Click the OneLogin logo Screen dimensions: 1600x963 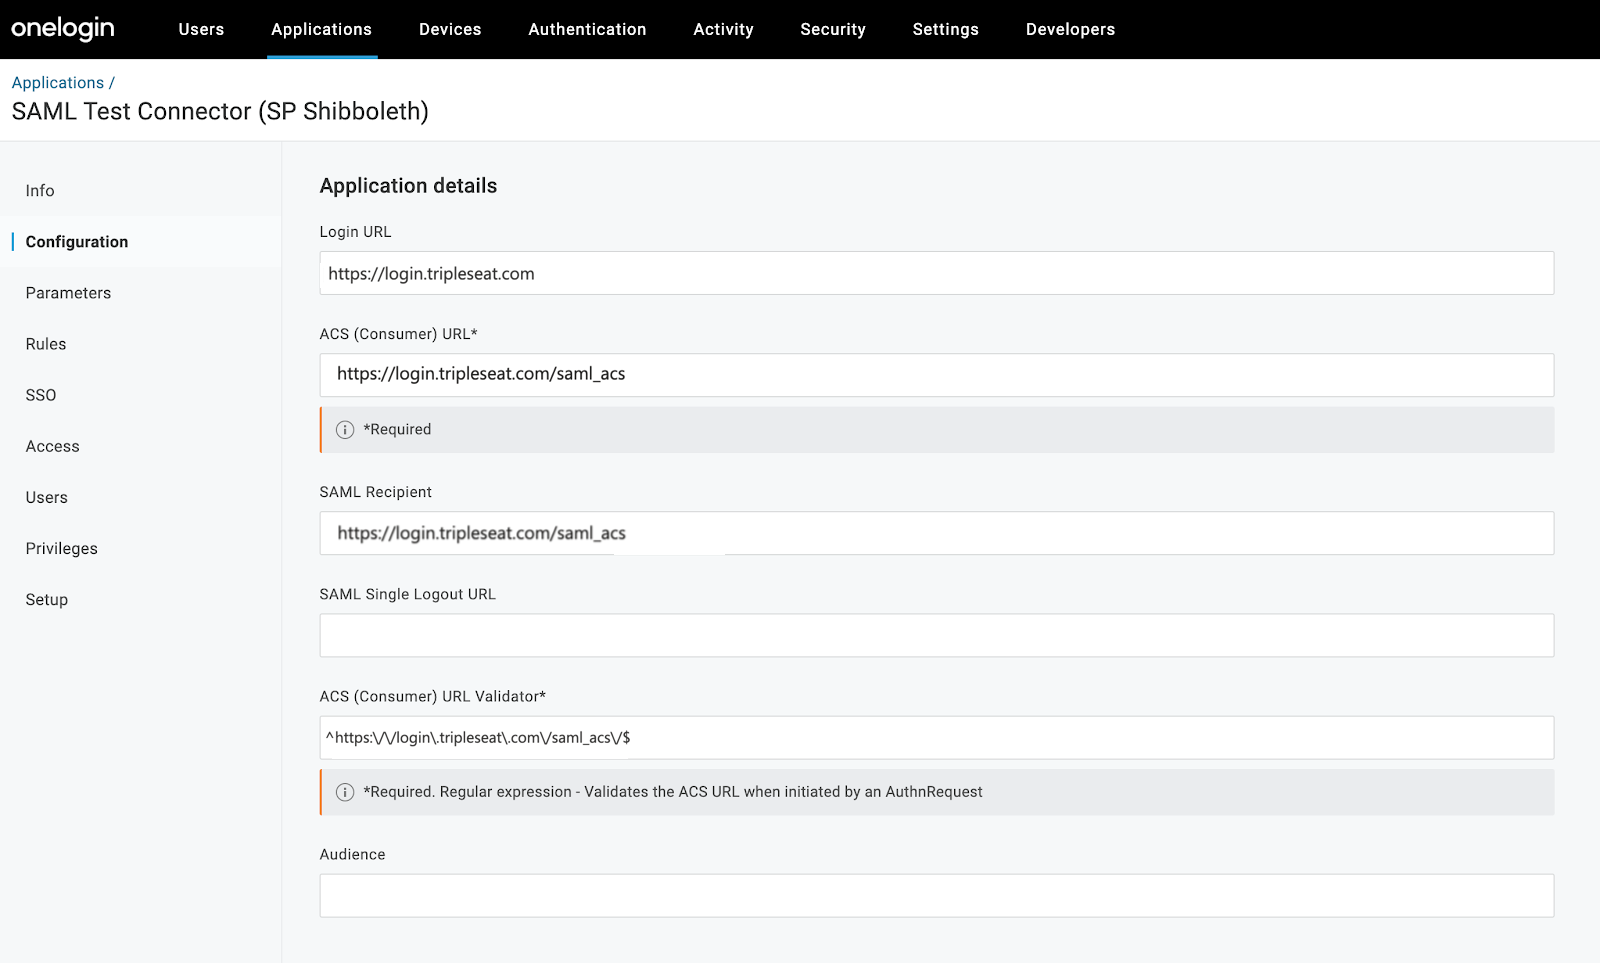pos(63,29)
